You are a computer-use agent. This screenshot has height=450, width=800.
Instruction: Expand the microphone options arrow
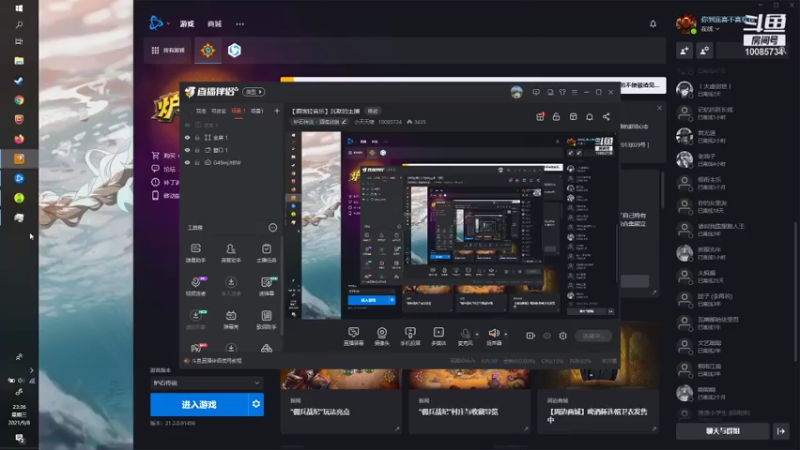tap(477, 334)
